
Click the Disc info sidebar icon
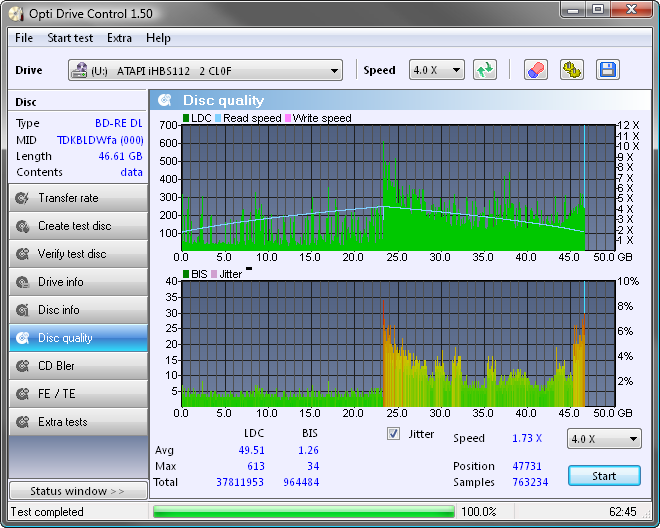pyautogui.click(x=22, y=310)
